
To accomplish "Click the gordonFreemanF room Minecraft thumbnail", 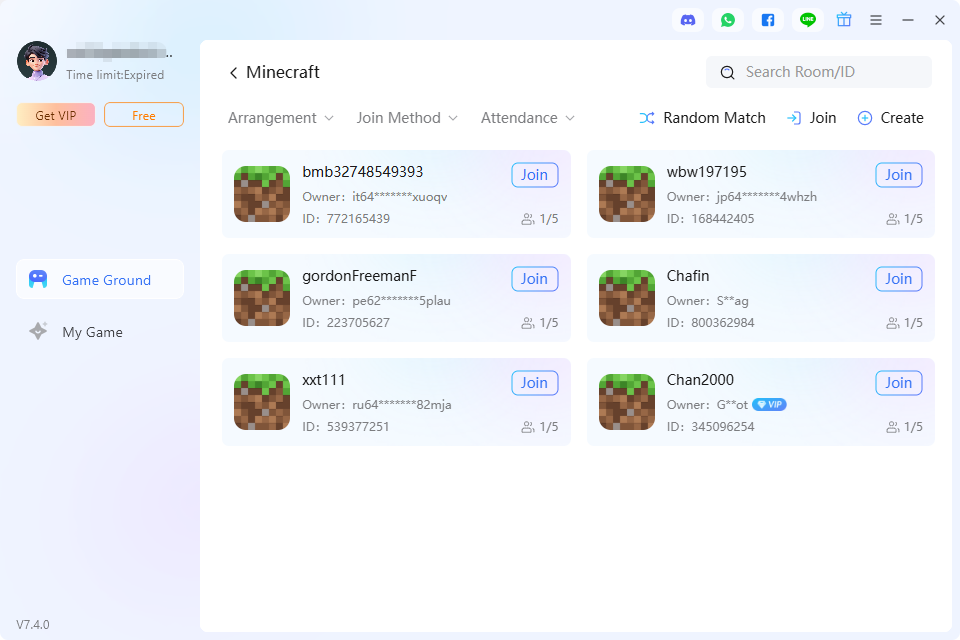I will pos(262,298).
